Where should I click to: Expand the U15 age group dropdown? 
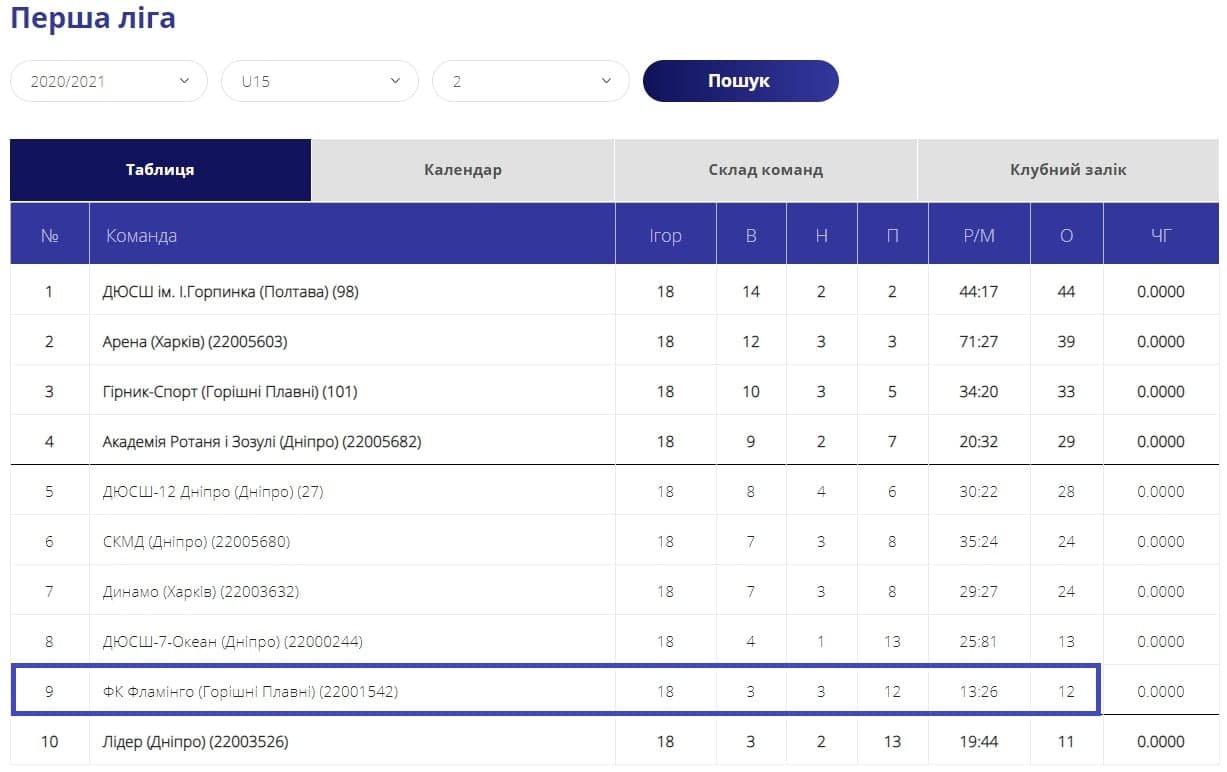pos(319,81)
